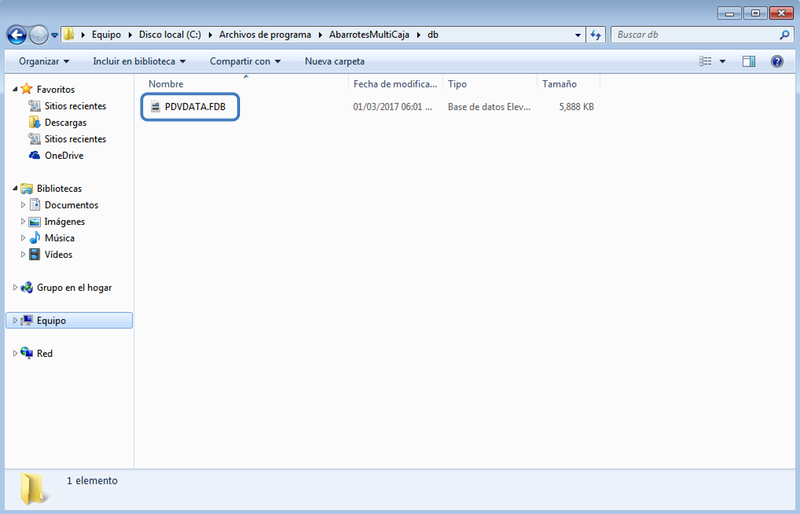Click the greyed Forward navigation arrow

point(38,35)
